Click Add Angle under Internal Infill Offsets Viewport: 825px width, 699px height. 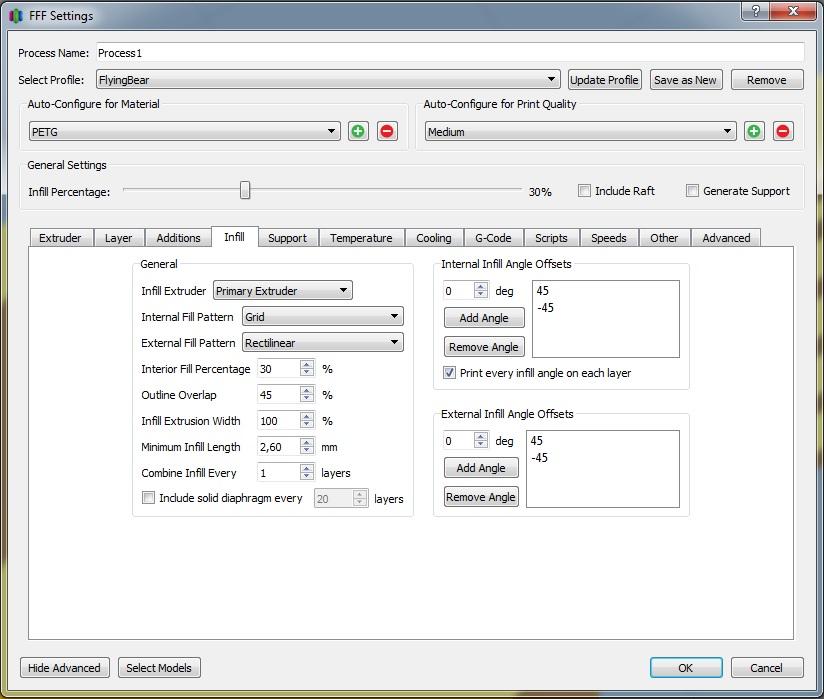pyautogui.click(x=484, y=318)
